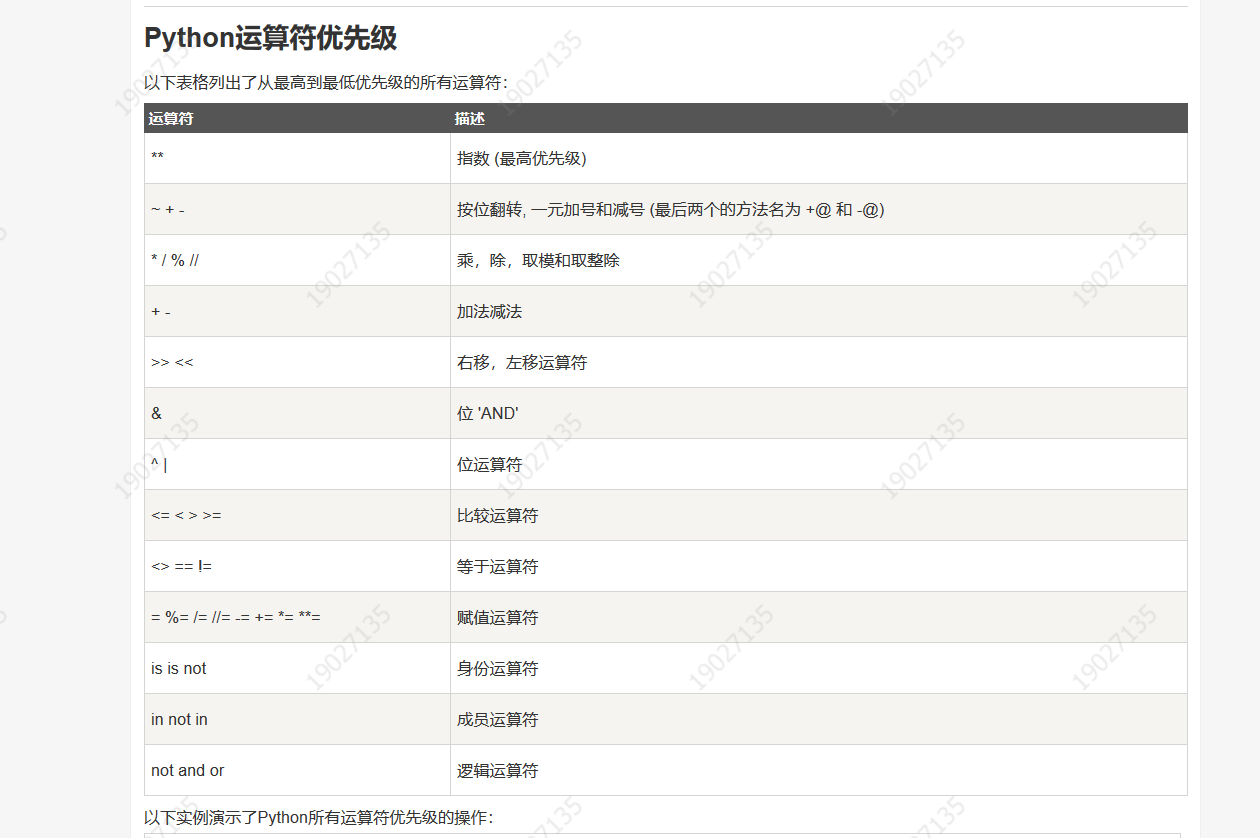Click the ">> <<" operator cell

coord(297,362)
